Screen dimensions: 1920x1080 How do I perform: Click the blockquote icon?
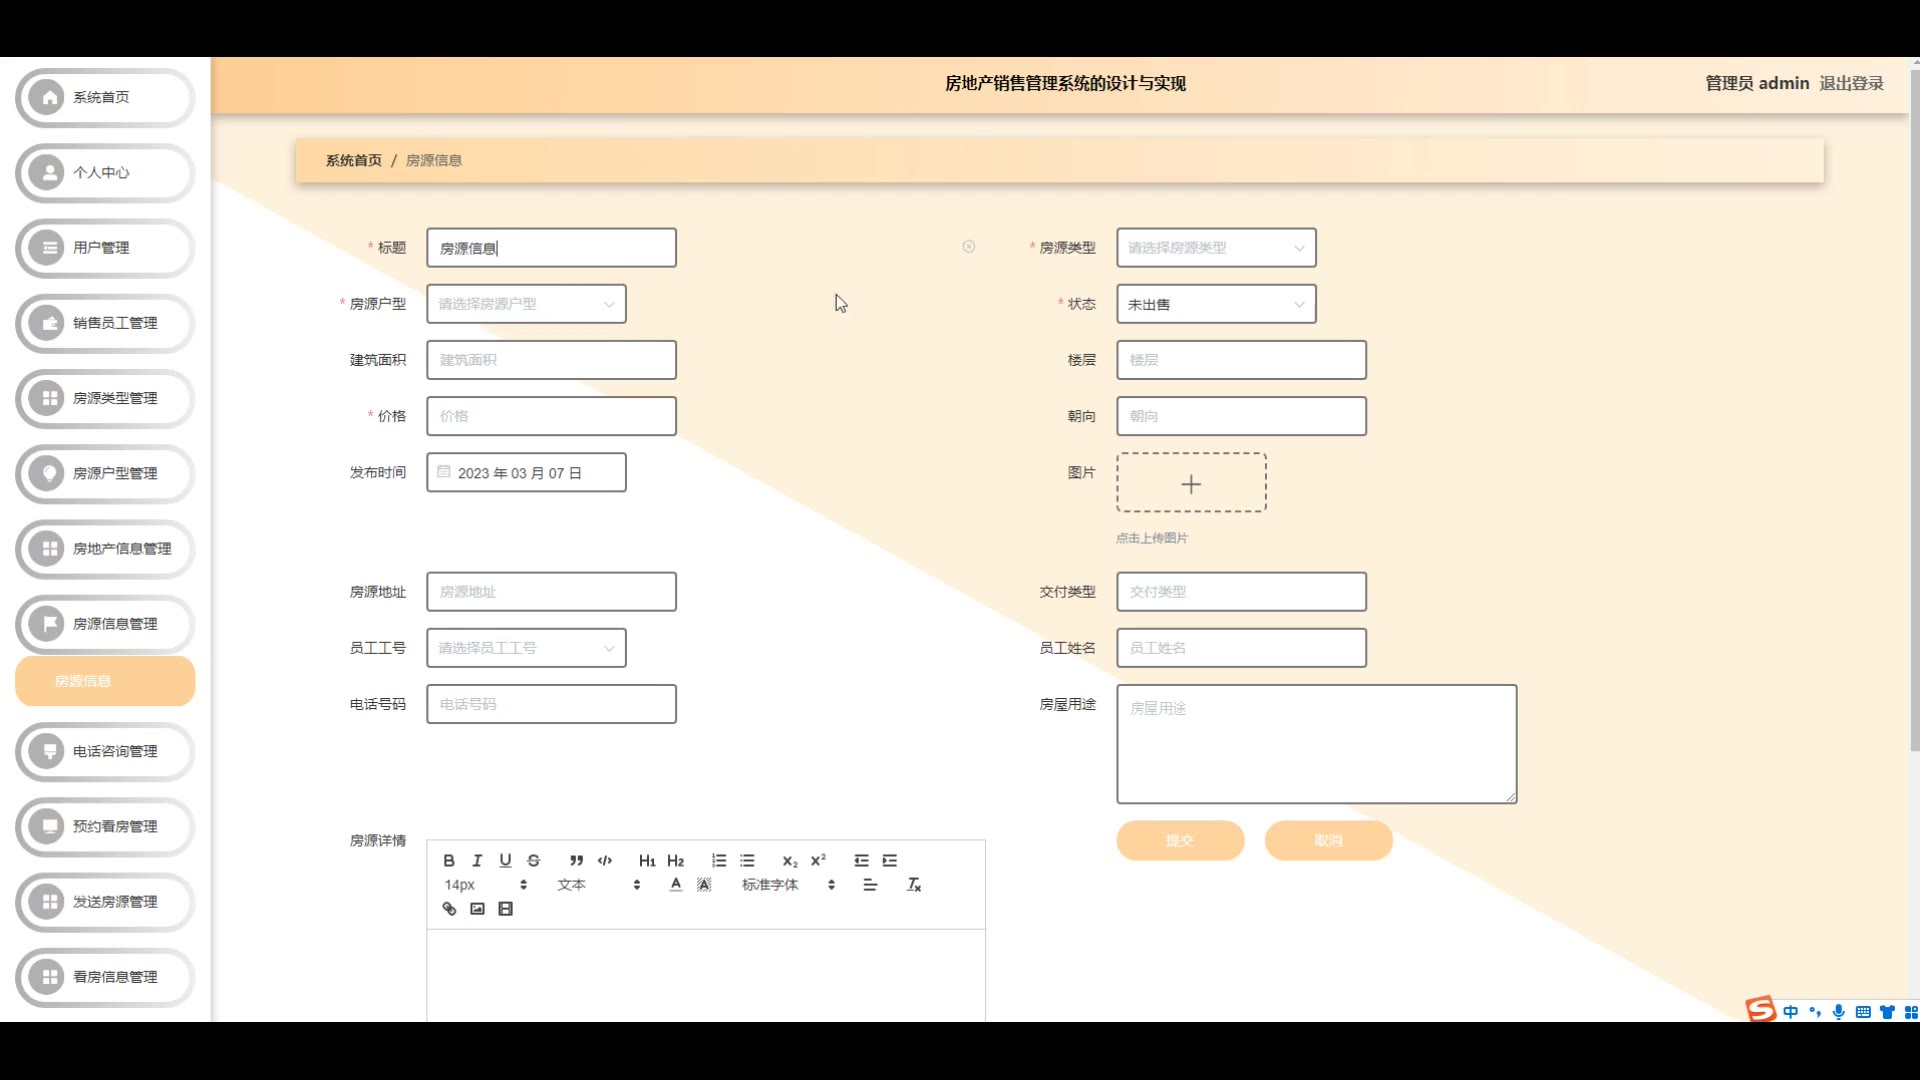click(576, 860)
